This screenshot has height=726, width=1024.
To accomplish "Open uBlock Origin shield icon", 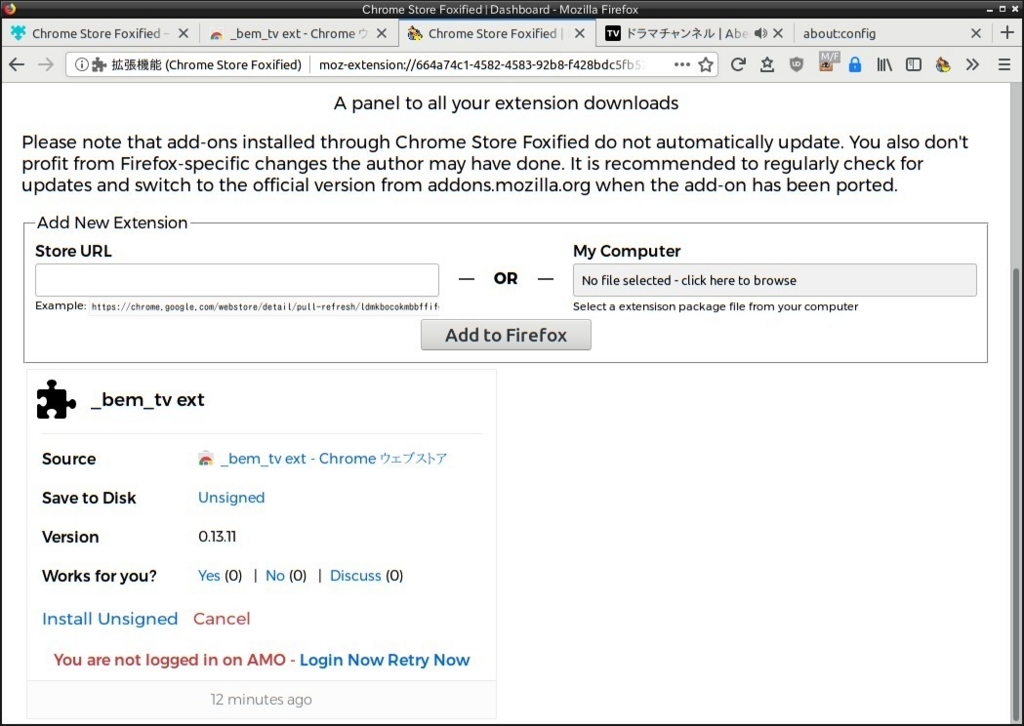I will [796, 65].
